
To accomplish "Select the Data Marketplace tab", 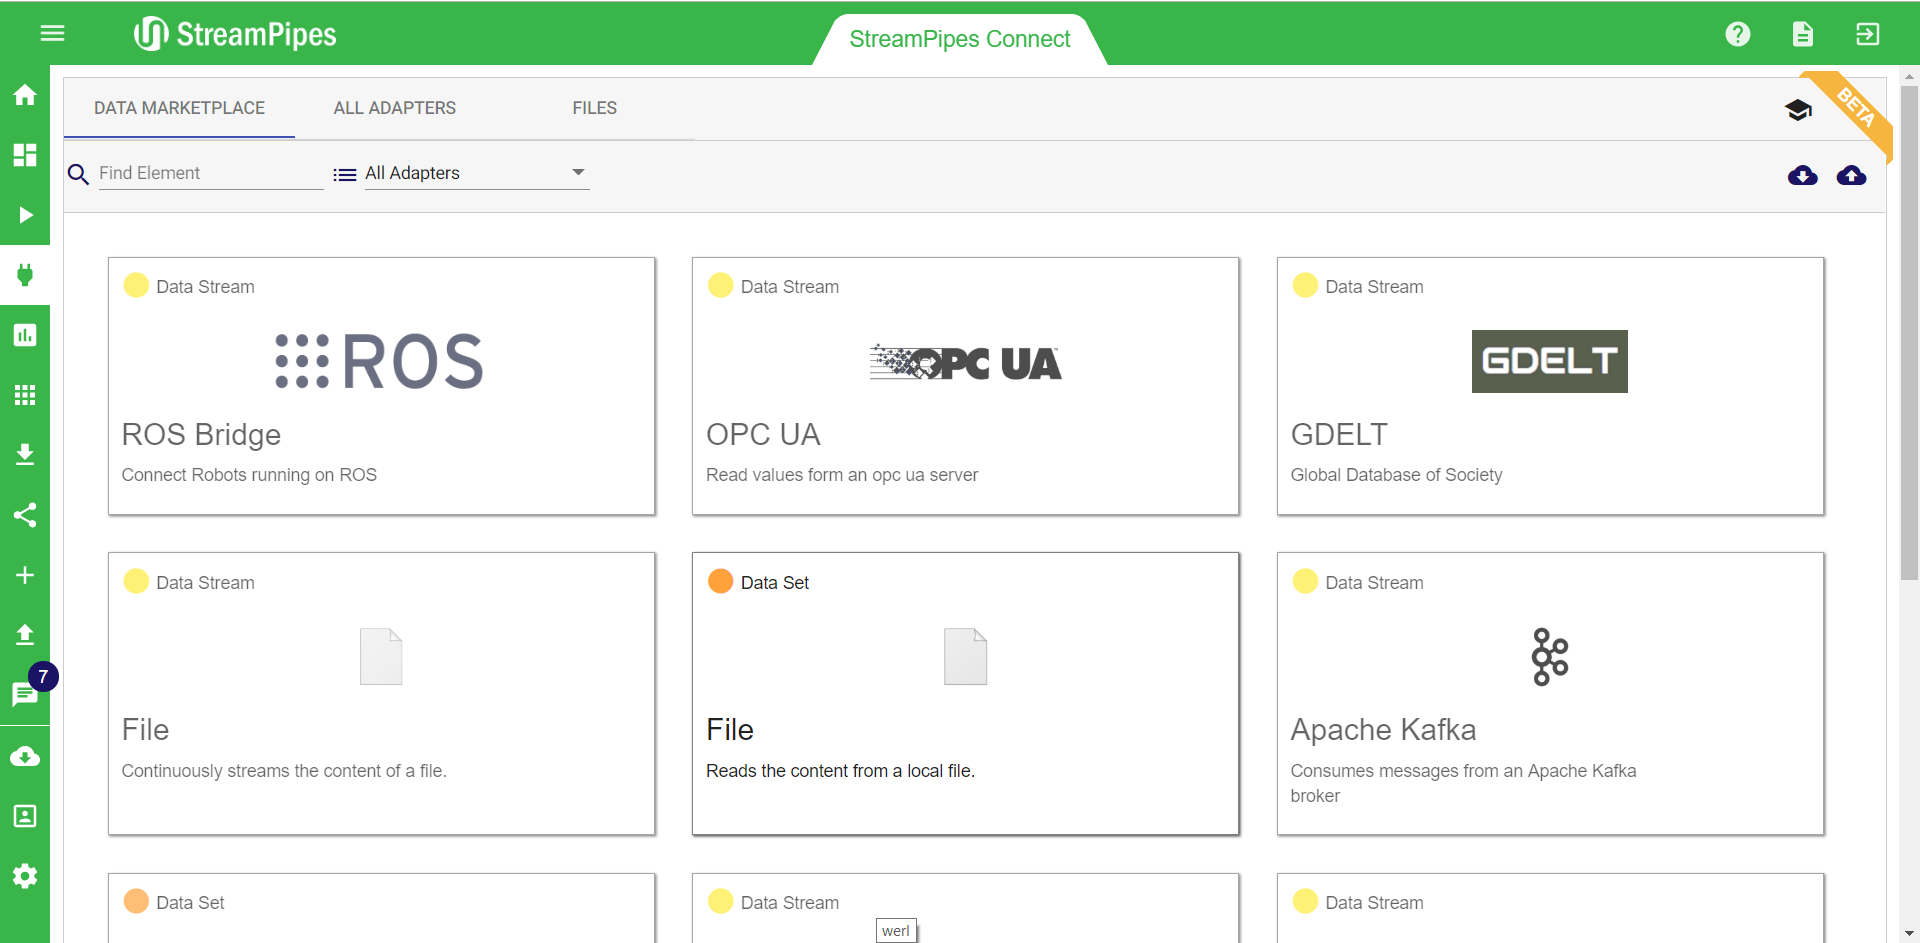I will point(179,108).
